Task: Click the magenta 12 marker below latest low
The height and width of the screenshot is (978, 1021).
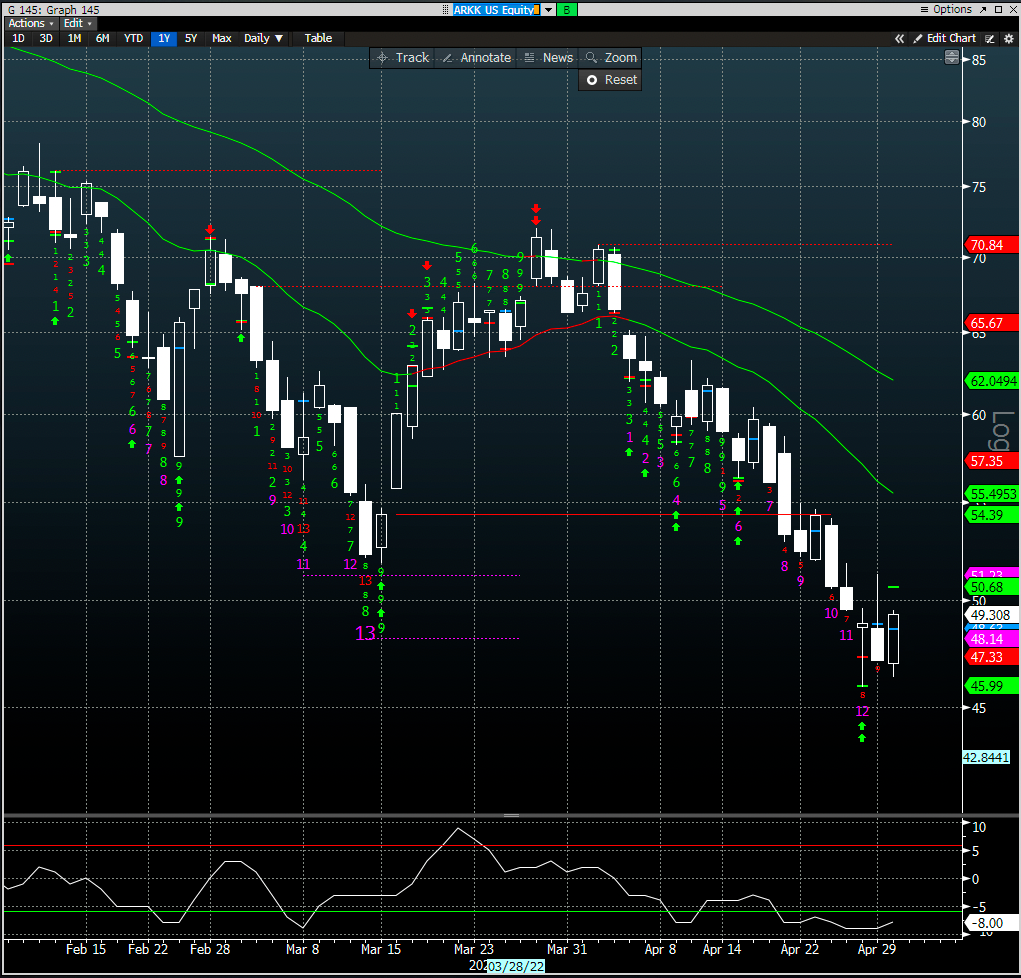Action: 862,711
